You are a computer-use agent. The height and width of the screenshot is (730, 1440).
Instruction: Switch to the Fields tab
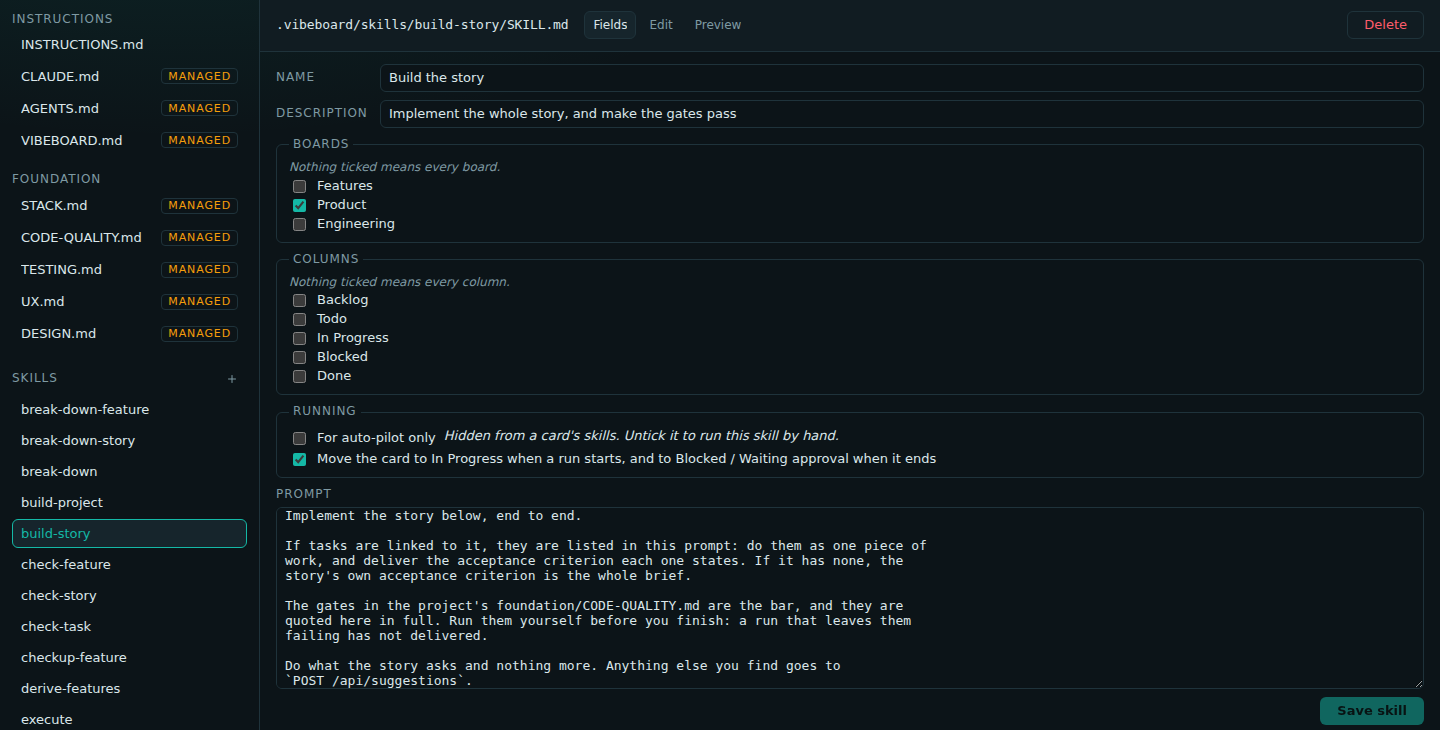(x=610, y=25)
